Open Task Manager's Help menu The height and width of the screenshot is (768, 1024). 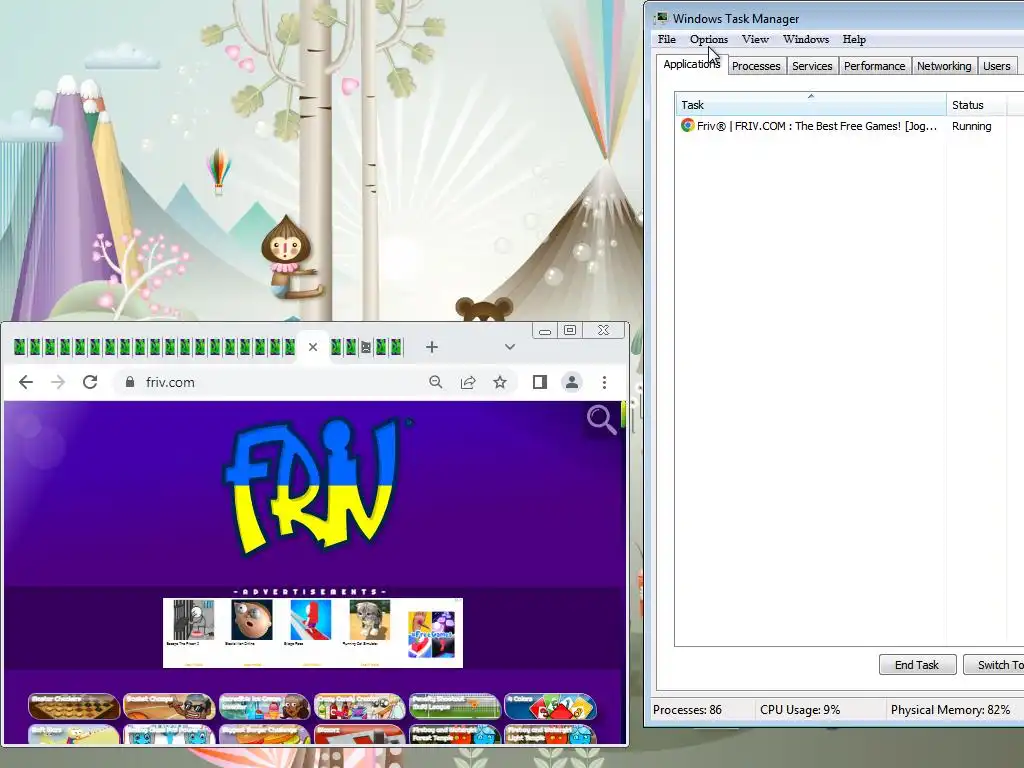click(x=854, y=39)
